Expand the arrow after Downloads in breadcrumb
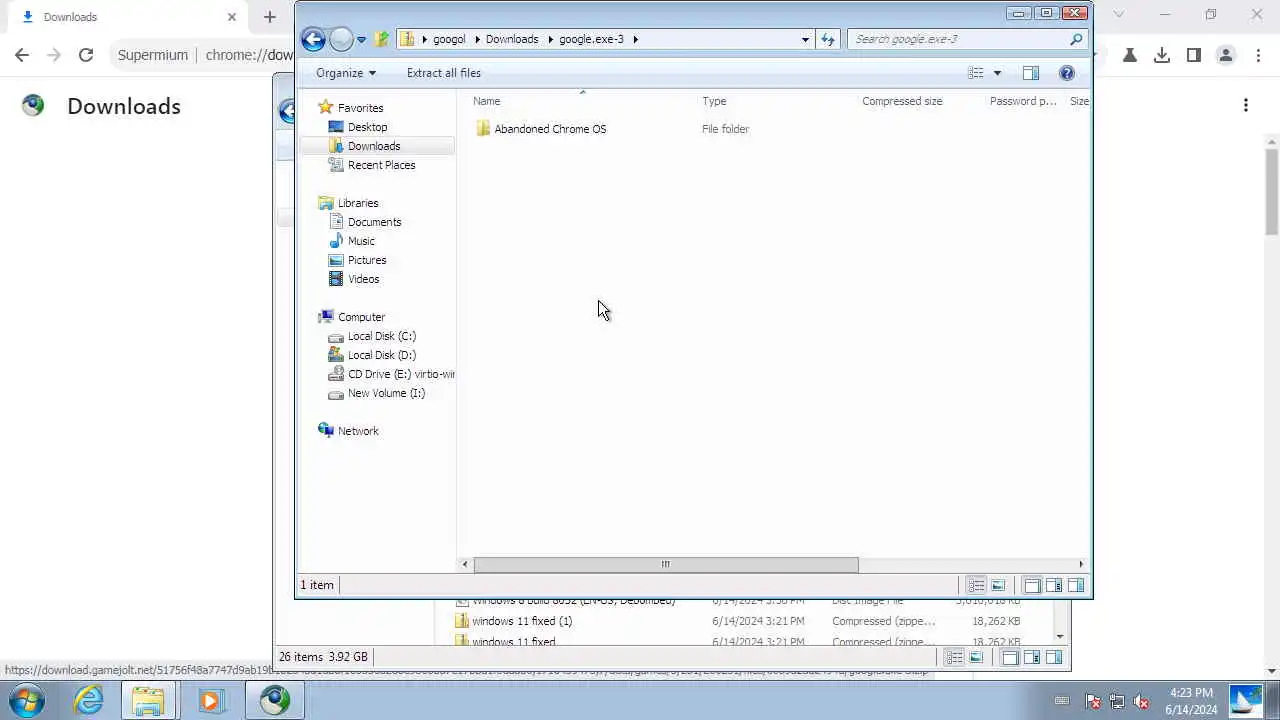The height and width of the screenshot is (720, 1280). (549, 39)
